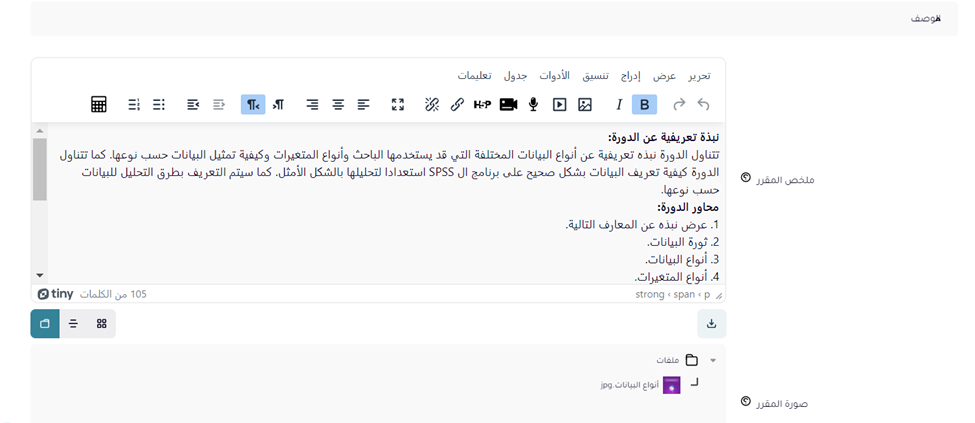Open the تنسيق format menu
This screenshot has width=975, height=423.
point(596,76)
